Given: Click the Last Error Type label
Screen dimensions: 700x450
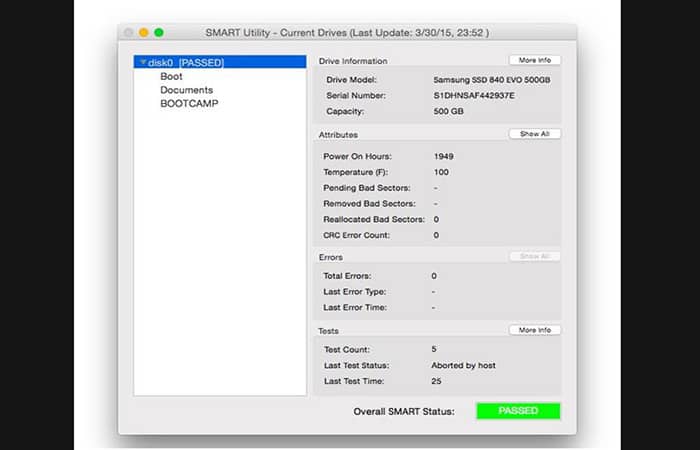Looking at the screenshot, I should [x=355, y=292].
